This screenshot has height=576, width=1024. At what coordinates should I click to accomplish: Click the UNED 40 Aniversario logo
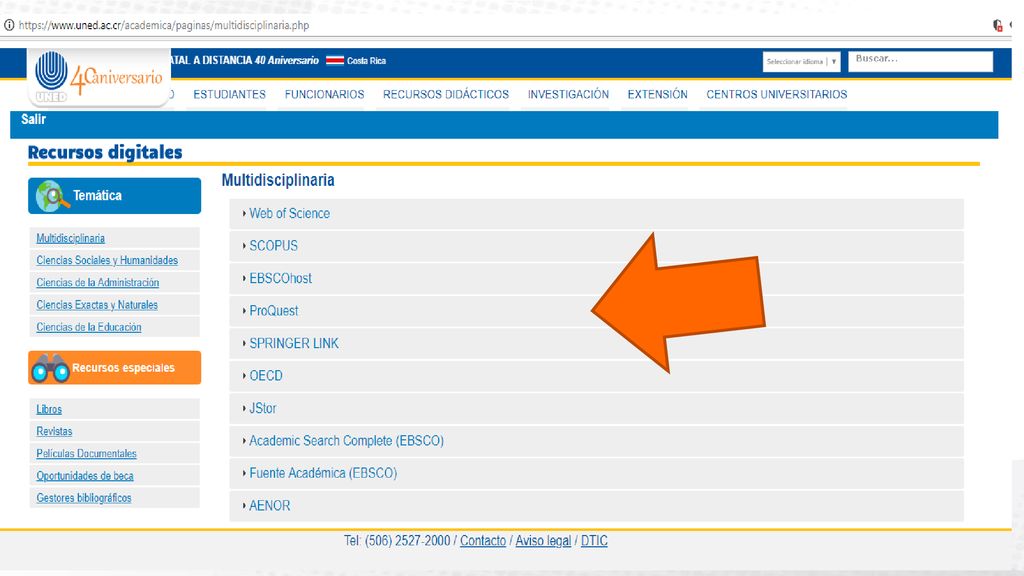(x=99, y=77)
